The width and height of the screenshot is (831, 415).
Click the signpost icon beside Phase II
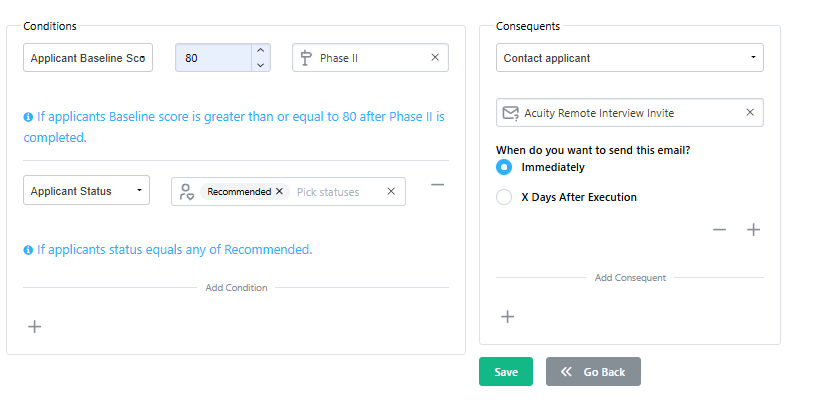point(305,58)
